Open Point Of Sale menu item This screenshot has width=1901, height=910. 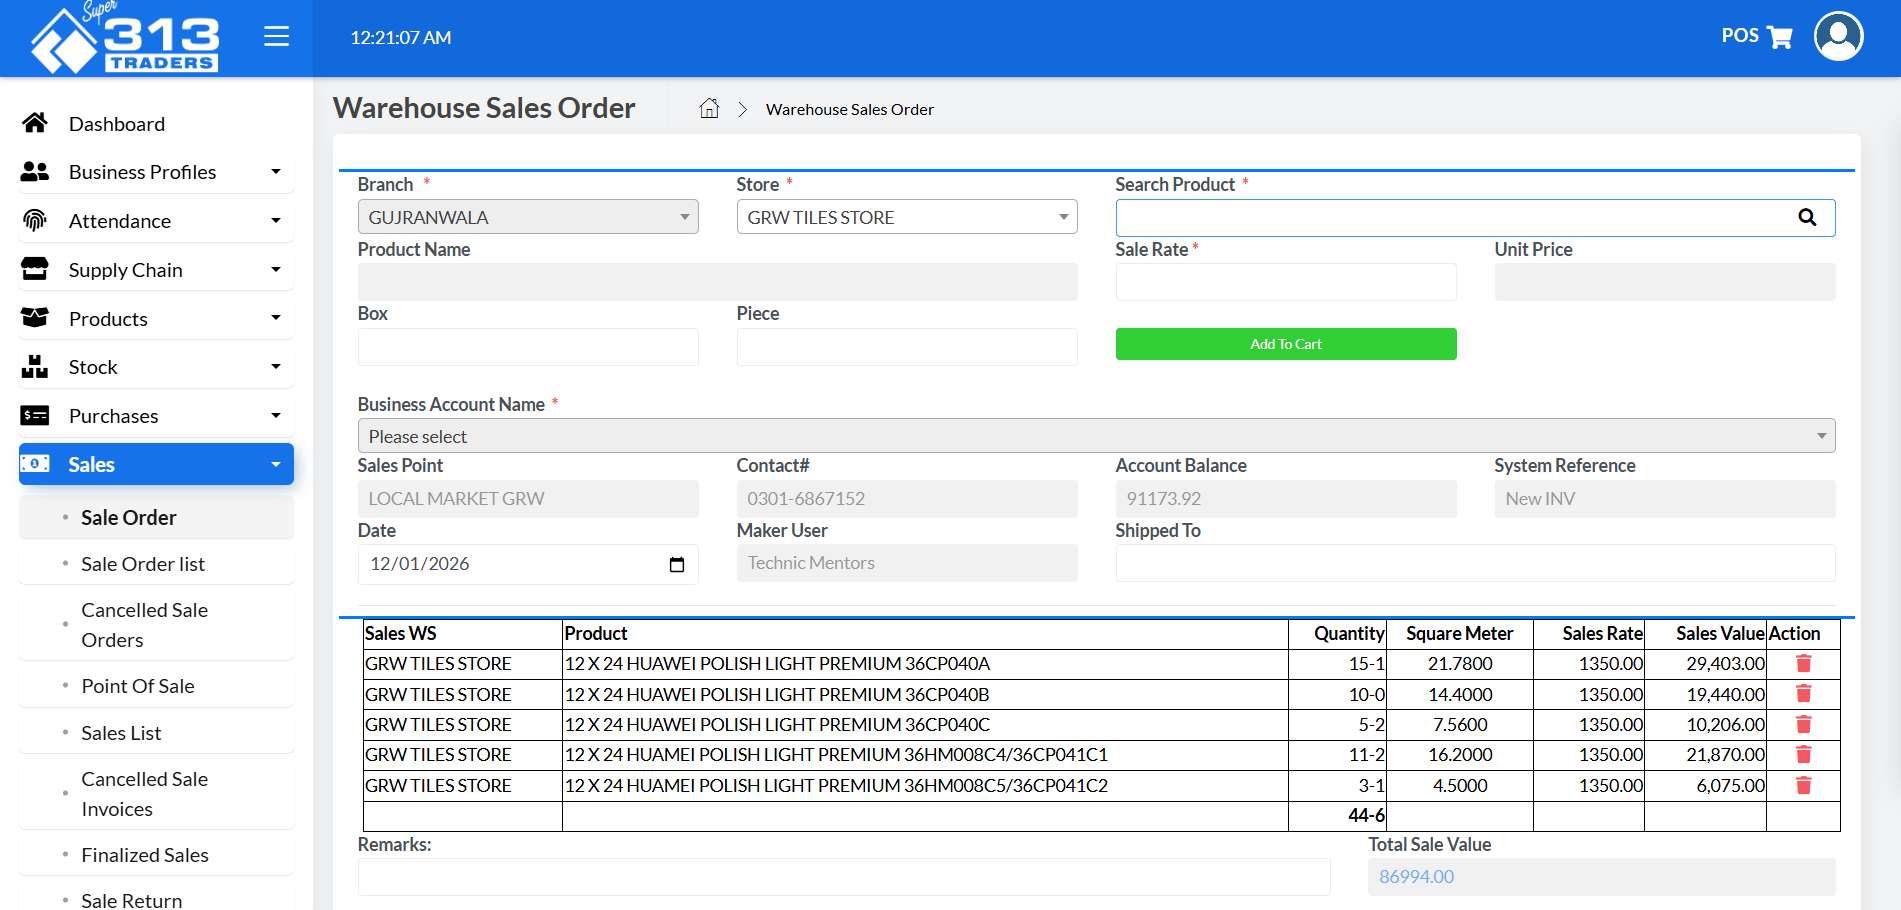(x=138, y=685)
